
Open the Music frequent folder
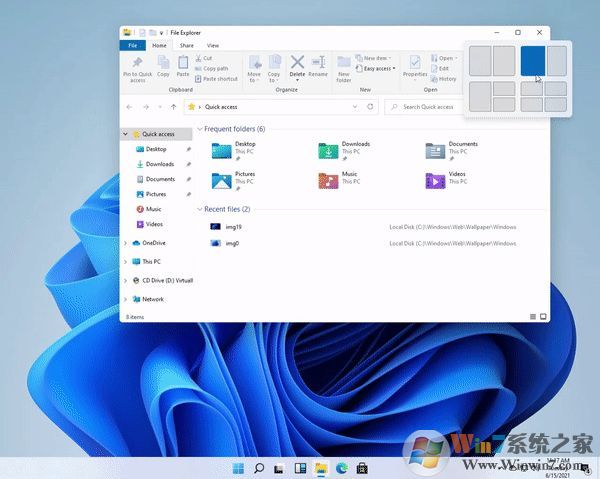(339, 180)
